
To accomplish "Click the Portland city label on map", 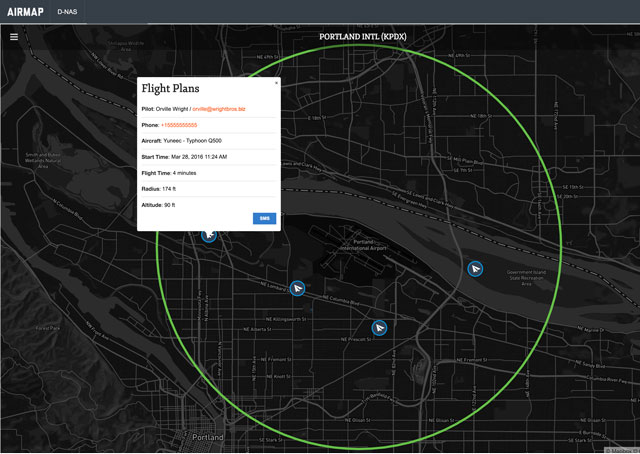I will pos(208,437).
